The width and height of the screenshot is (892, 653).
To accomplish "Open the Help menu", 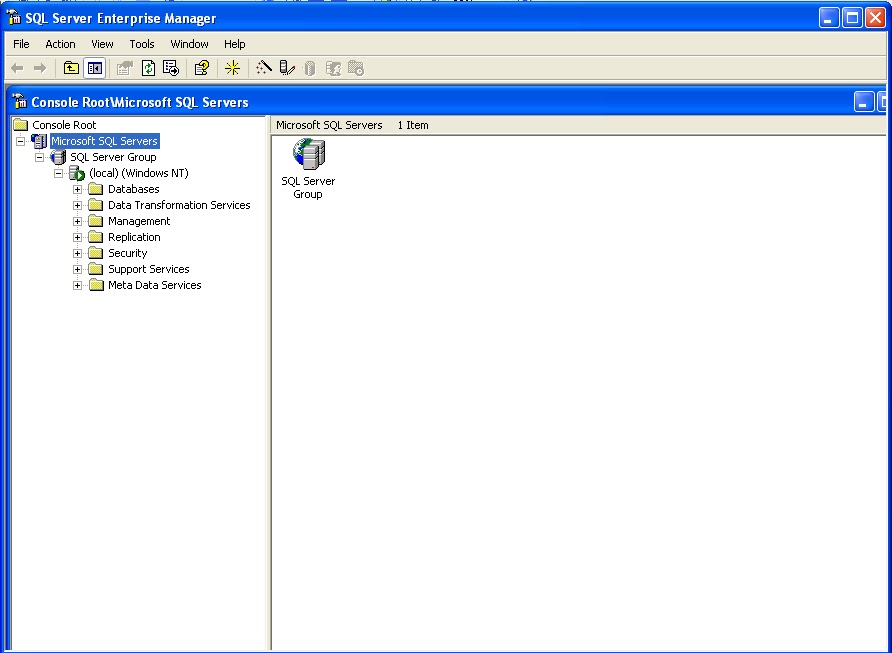I will 234,44.
